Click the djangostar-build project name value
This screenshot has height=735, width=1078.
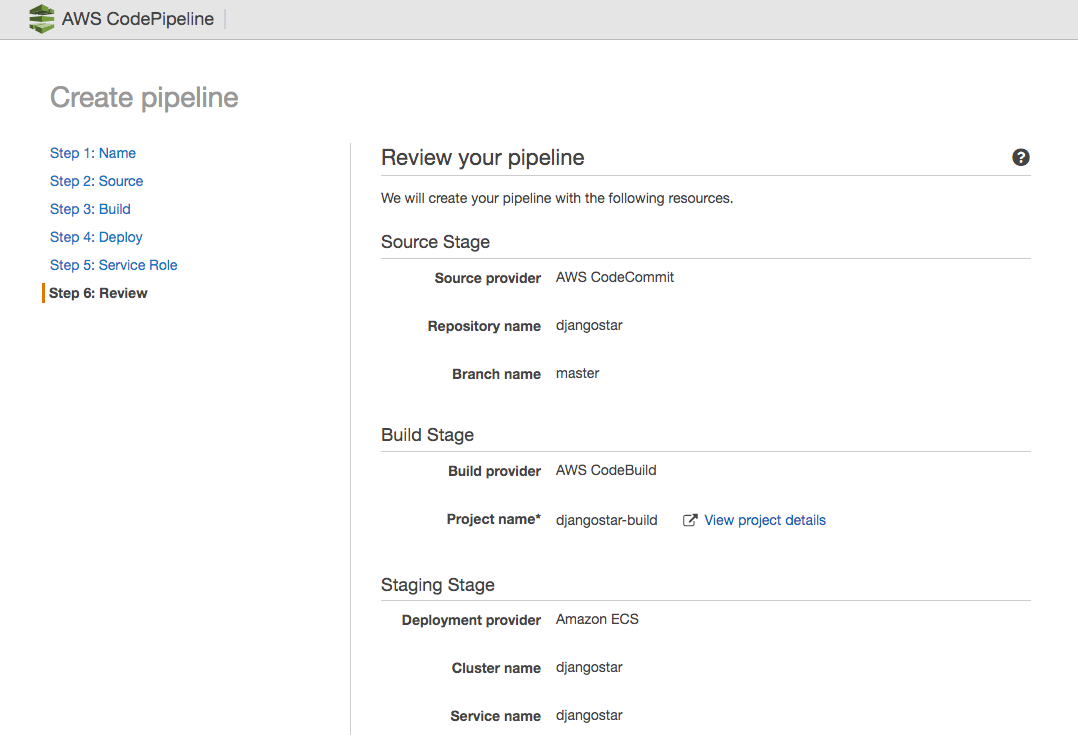(x=606, y=520)
